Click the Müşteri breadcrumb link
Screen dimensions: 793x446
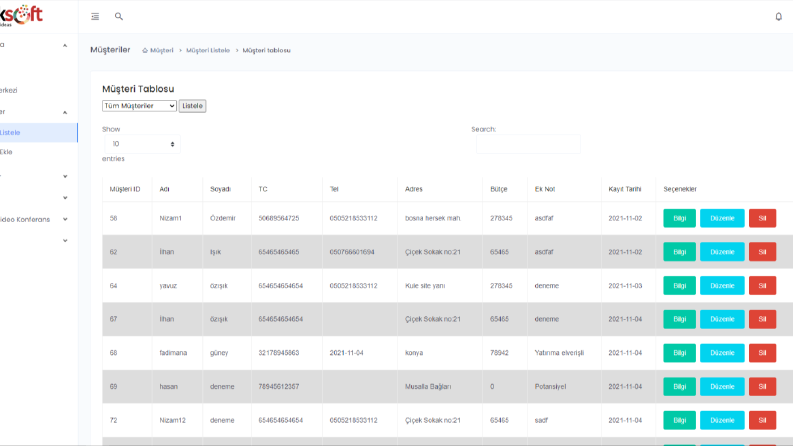(x=161, y=51)
